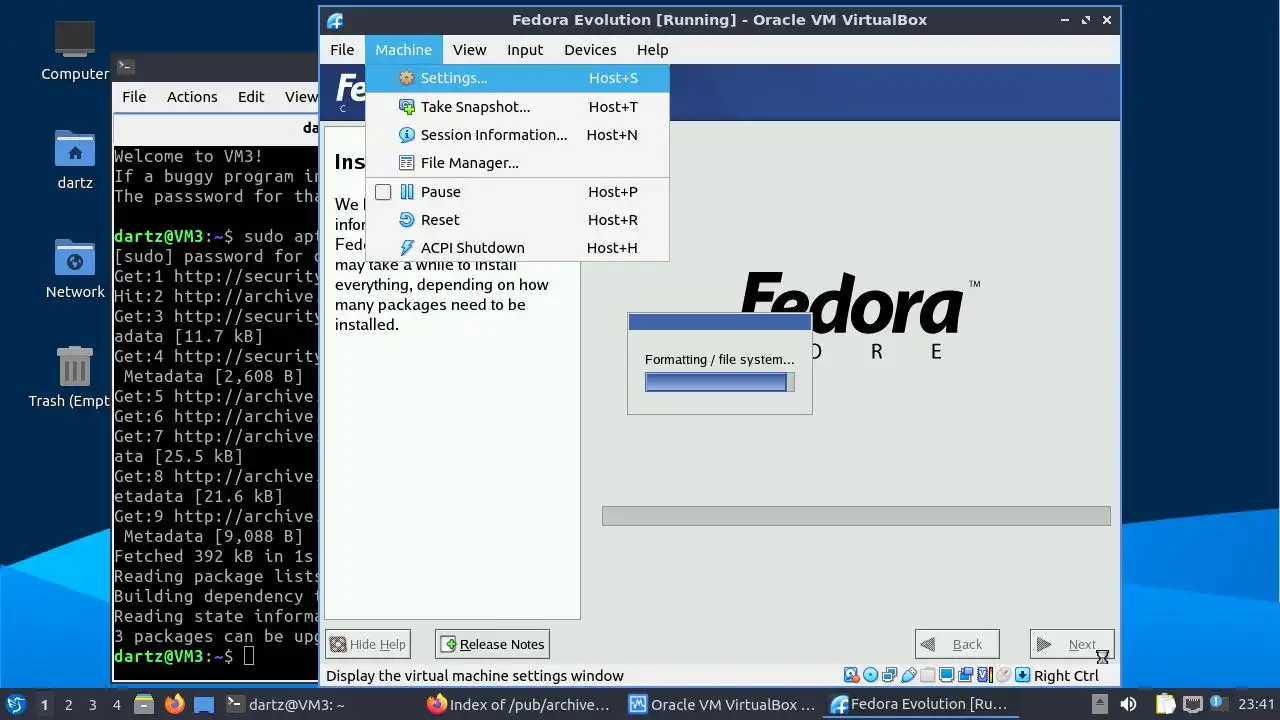The image size is (1280, 720).
Task: Click the Formatting file system progress bar
Action: (720, 382)
